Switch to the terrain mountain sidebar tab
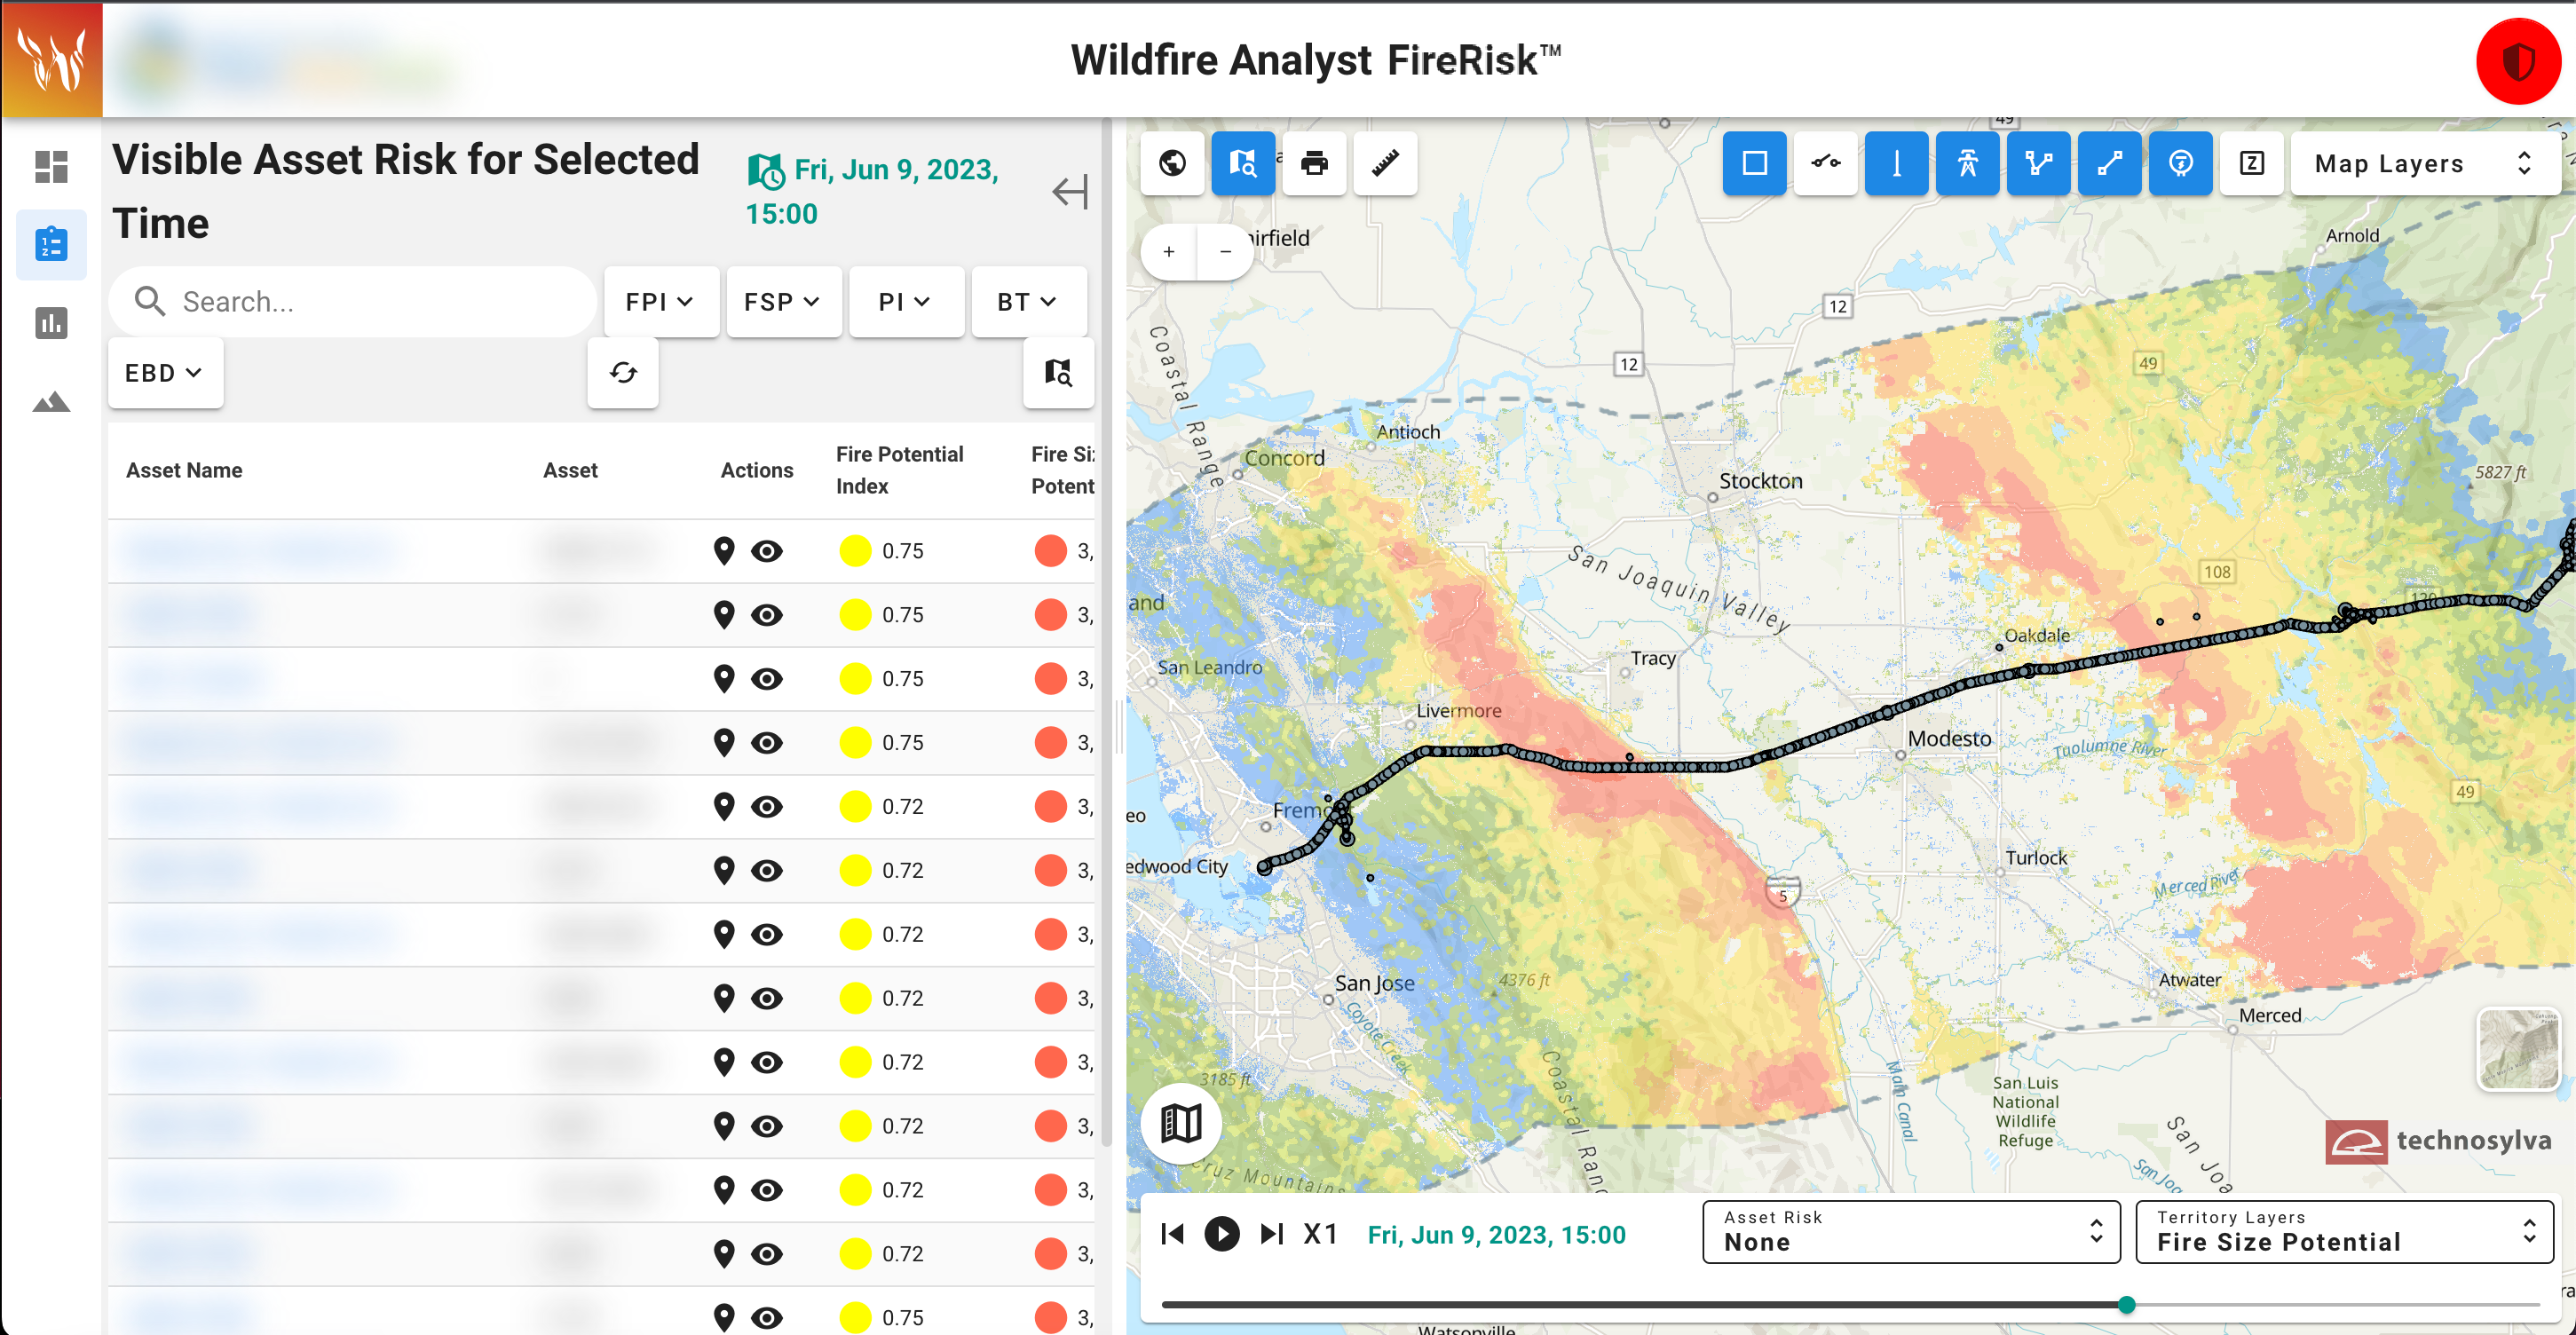2576x1335 pixels. [x=51, y=402]
